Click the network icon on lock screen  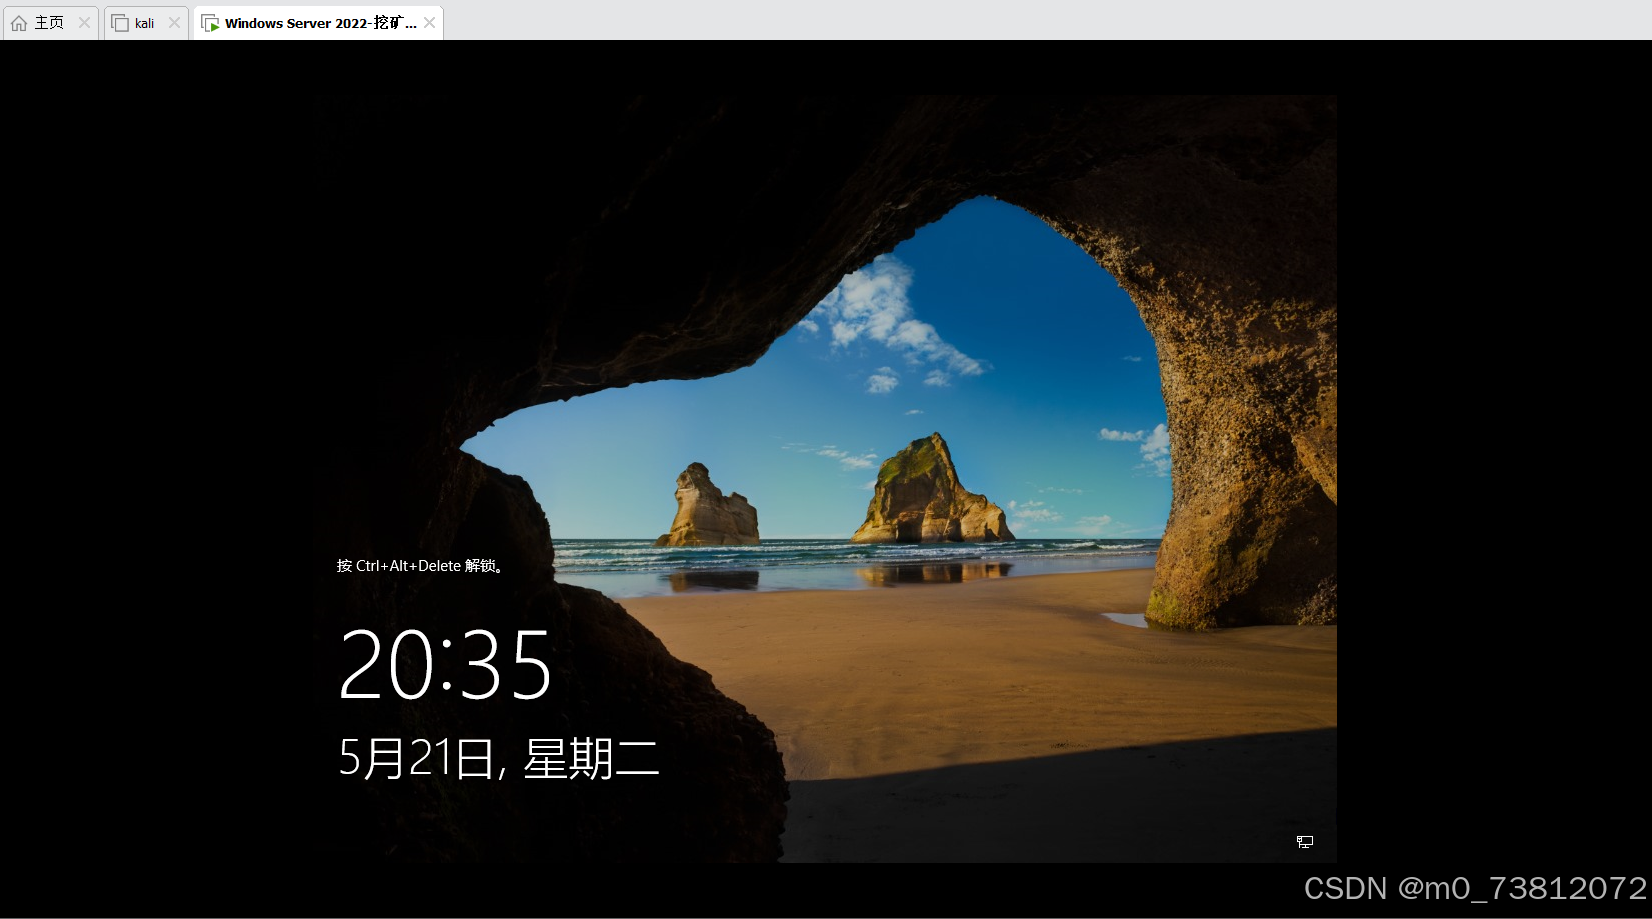[x=1305, y=842]
